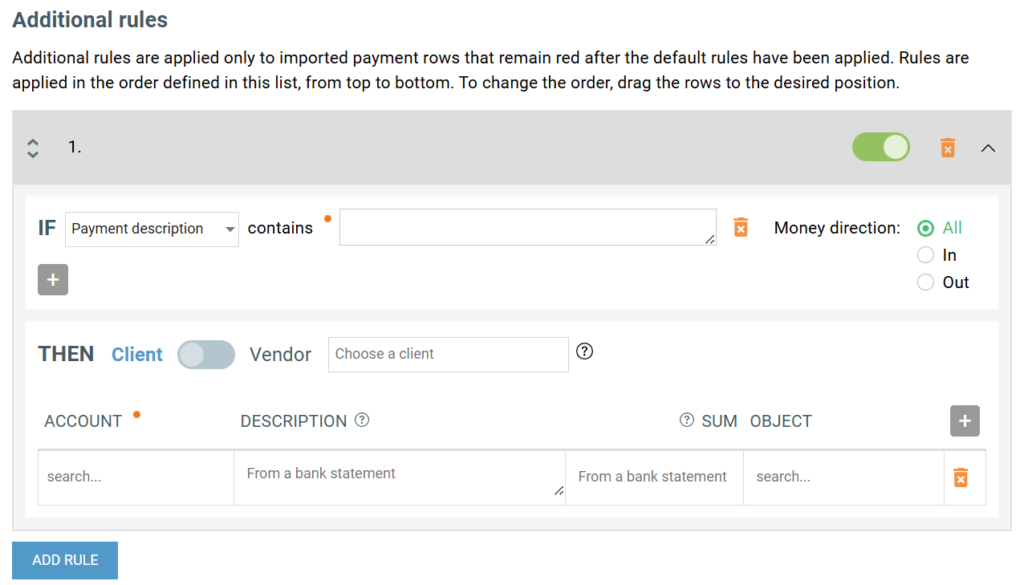
Task: Switch the Client/Vendor toggle to Vendor
Action: click(x=206, y=354)
